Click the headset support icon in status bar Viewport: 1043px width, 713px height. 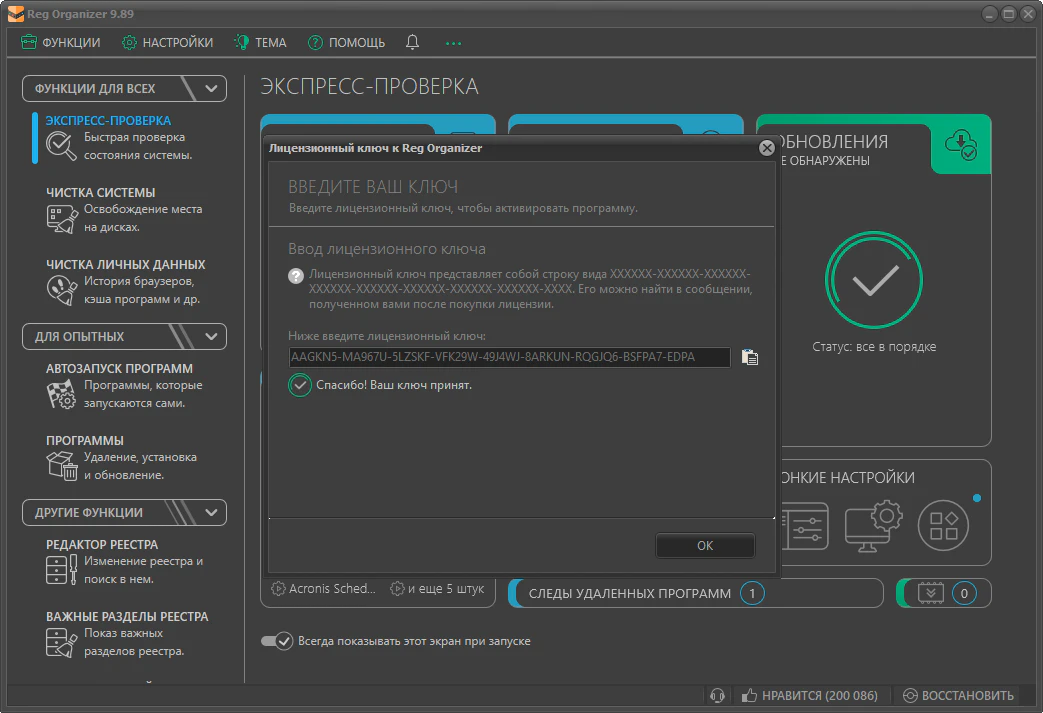716,695
